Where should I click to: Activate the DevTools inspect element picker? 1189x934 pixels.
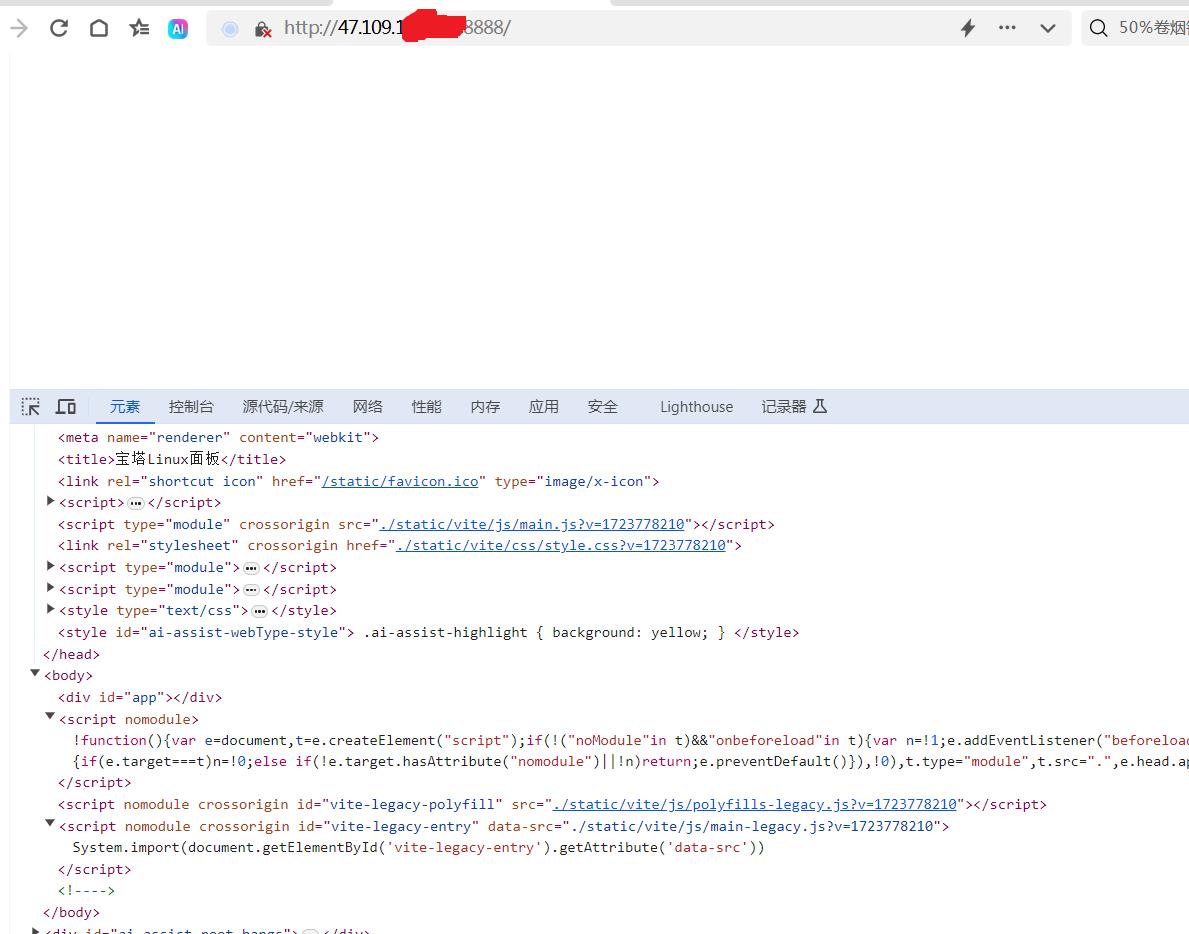click(x=30, y=407)
